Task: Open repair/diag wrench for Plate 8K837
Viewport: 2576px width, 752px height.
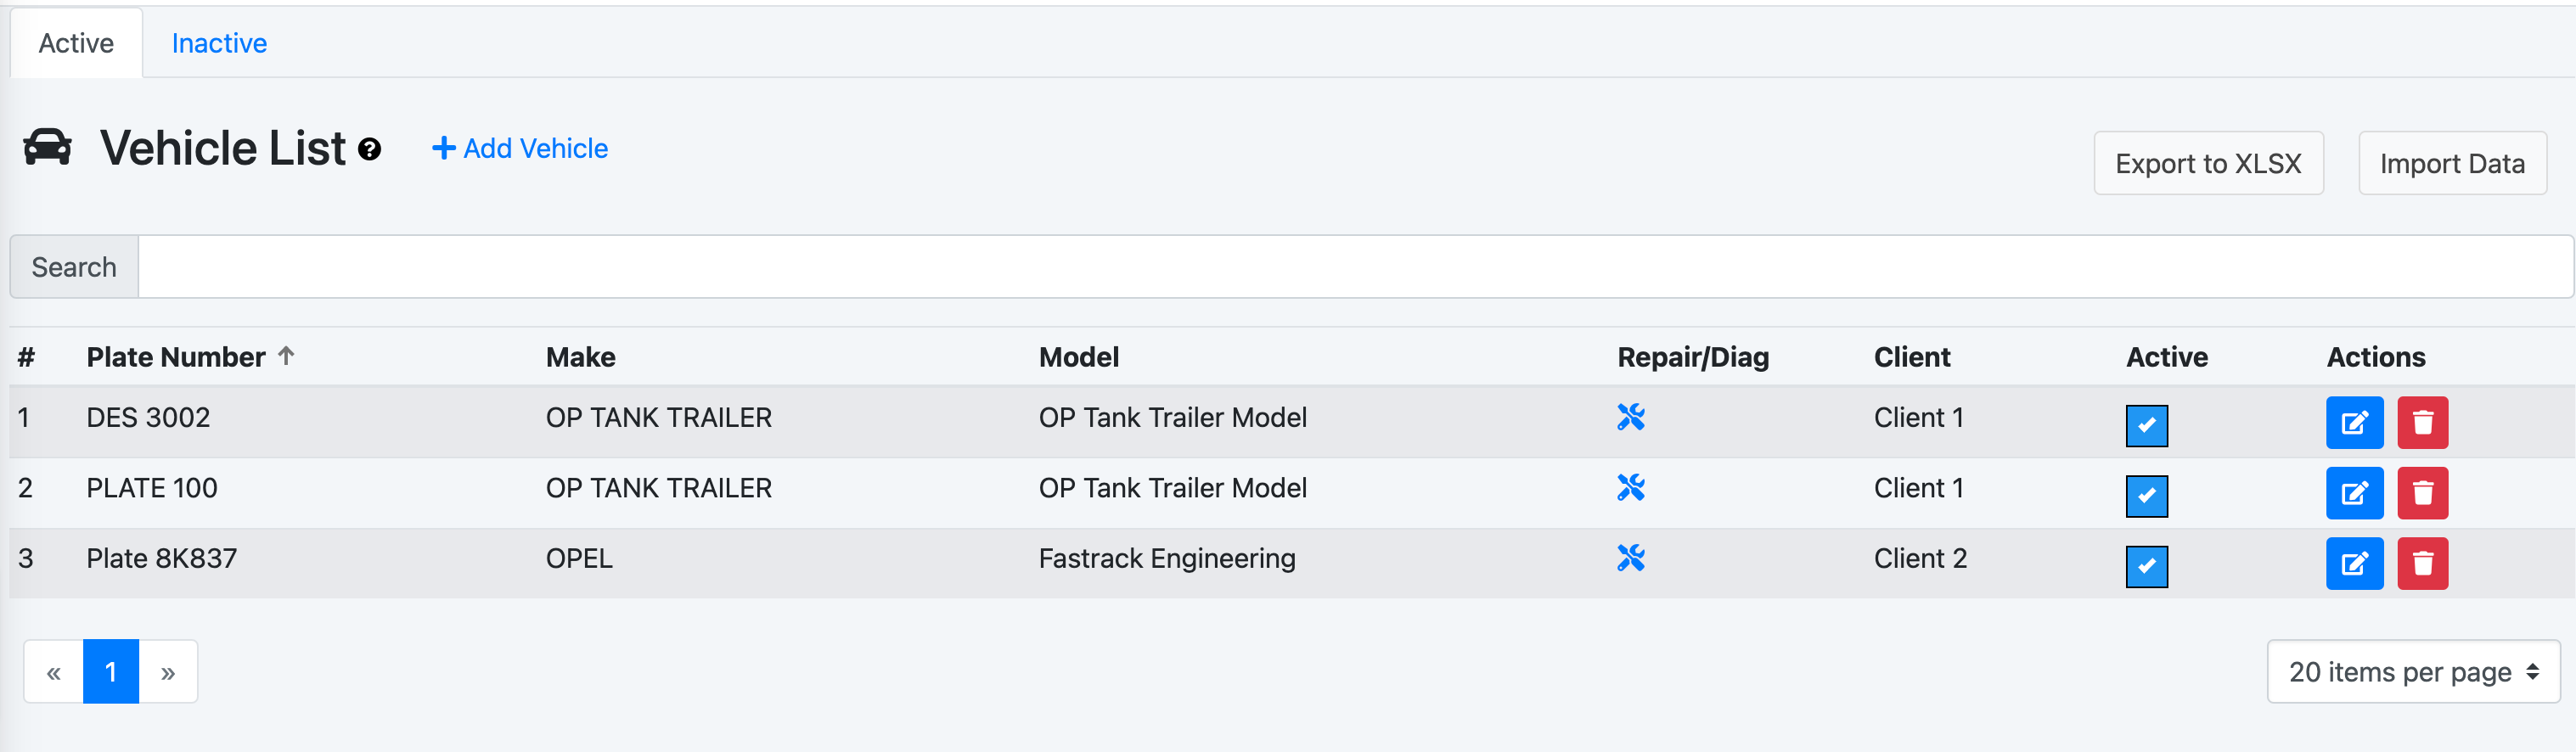Action: click(x=1631, y=558)
